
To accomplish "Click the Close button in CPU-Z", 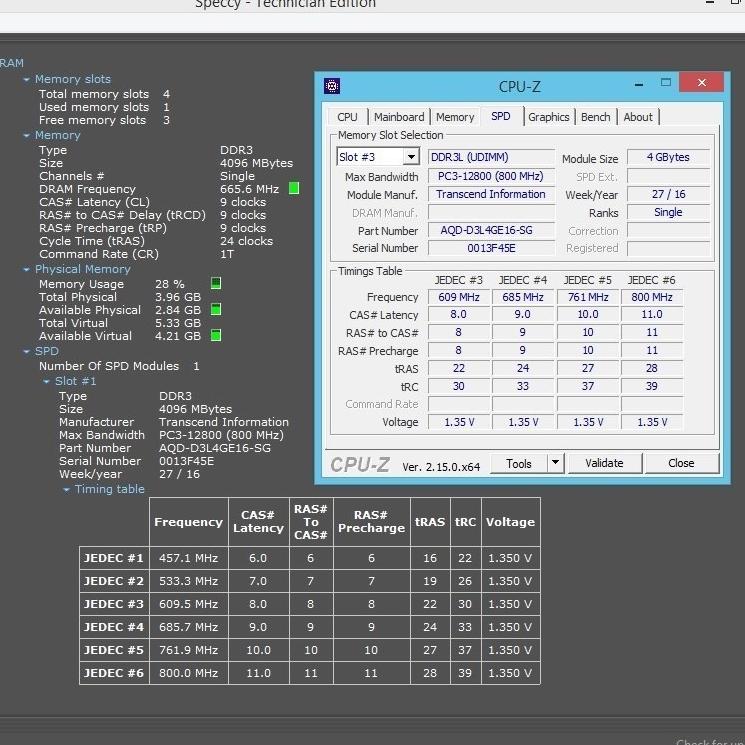I will [681, 463].
